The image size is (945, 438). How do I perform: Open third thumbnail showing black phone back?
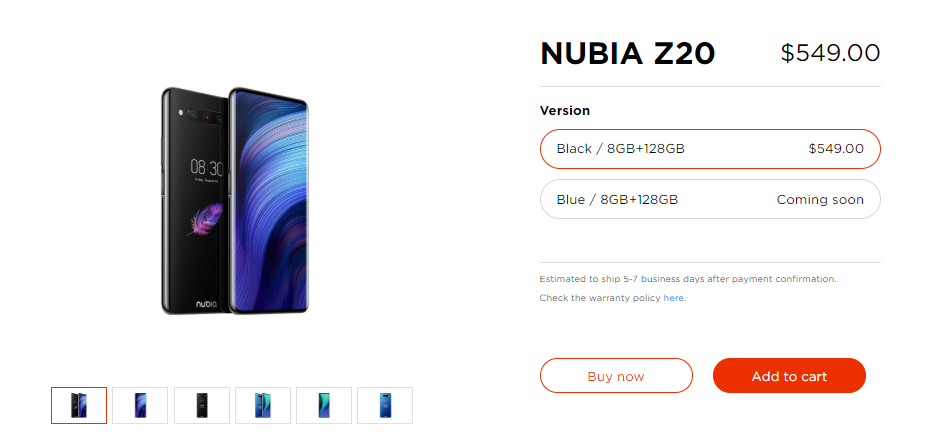tap(201, 405)
